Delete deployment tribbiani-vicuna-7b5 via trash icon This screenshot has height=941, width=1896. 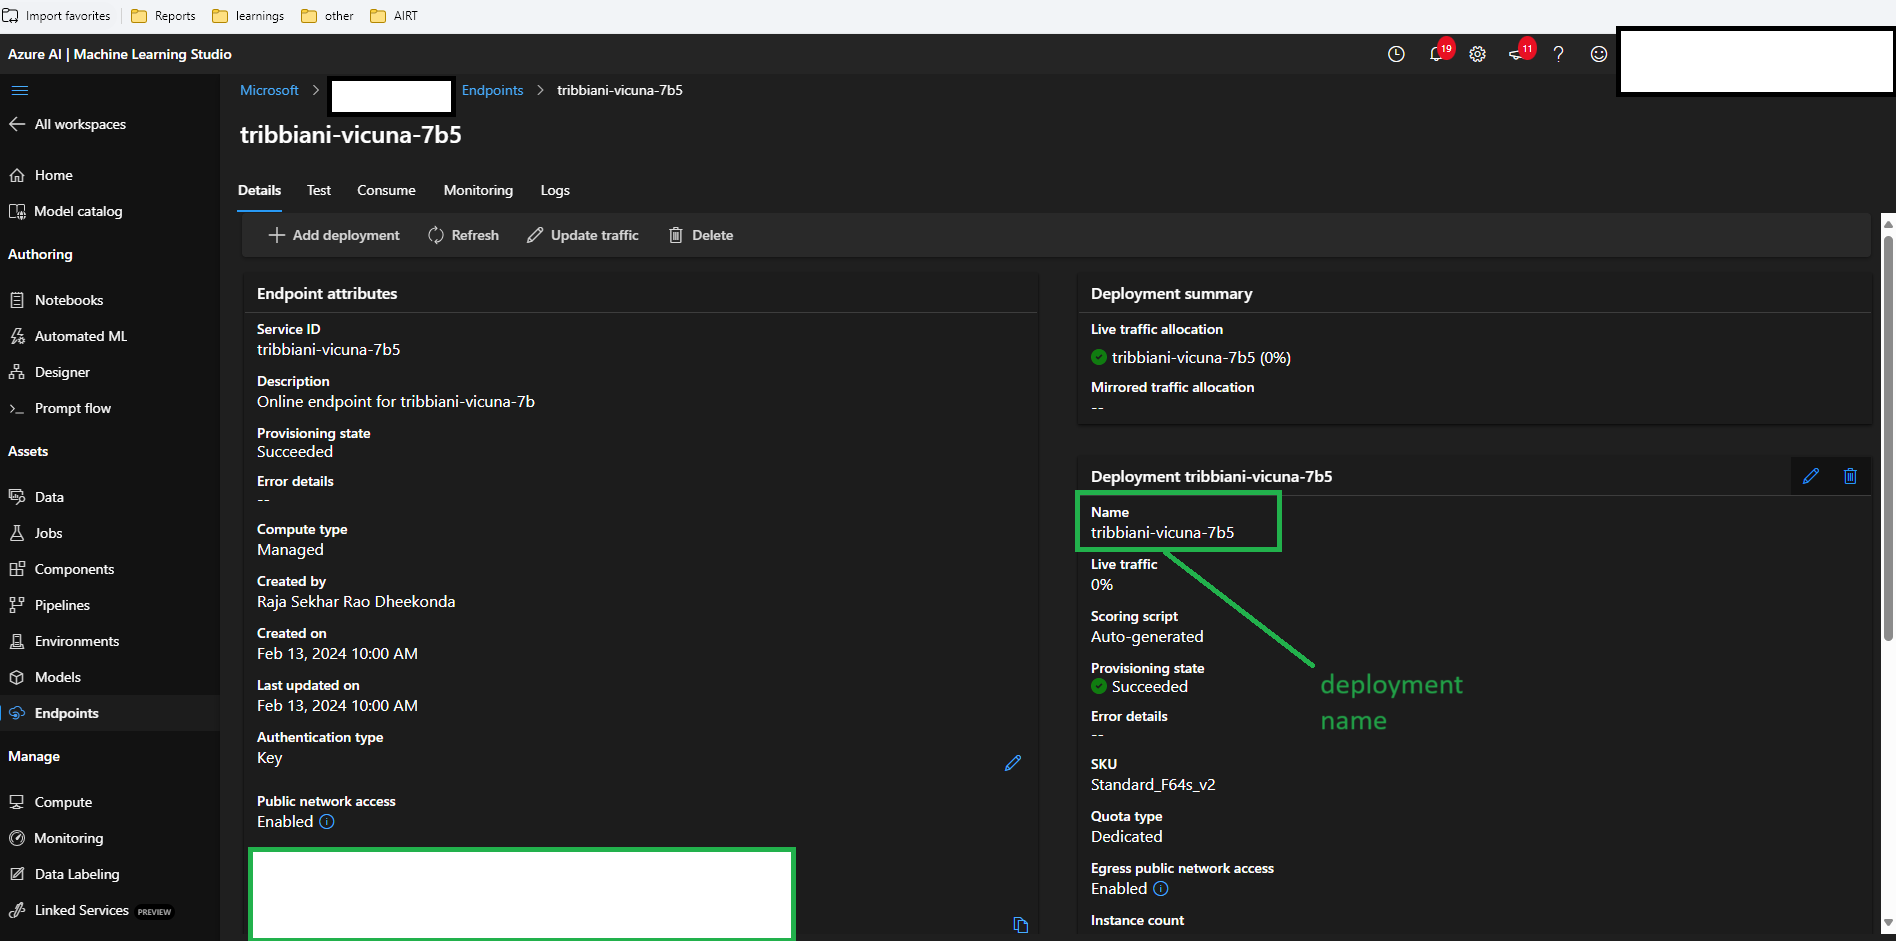click(x=1850, y=475)
